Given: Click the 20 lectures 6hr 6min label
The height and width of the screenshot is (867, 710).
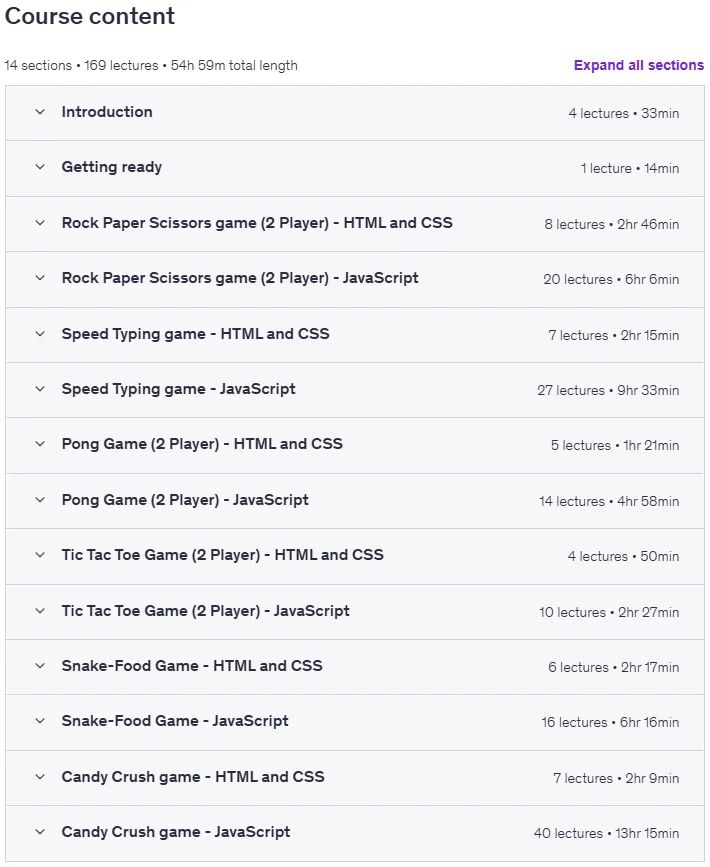Looking at the screenshot, I should pyautogui.click(x=611, y=279).
